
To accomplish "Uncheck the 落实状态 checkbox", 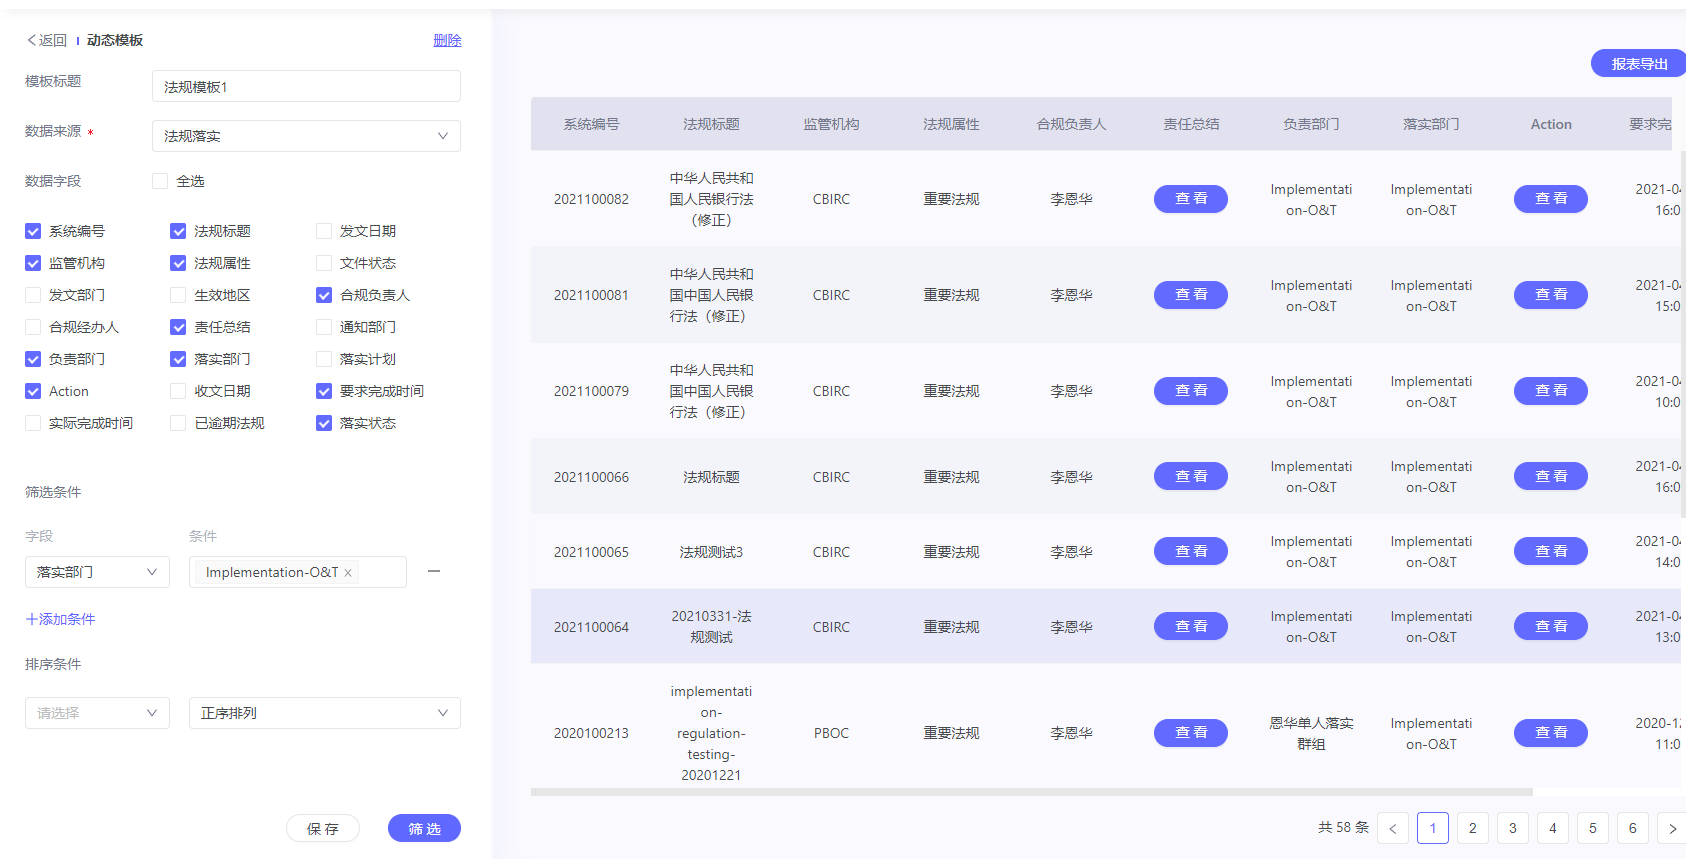I will [324, 423].
